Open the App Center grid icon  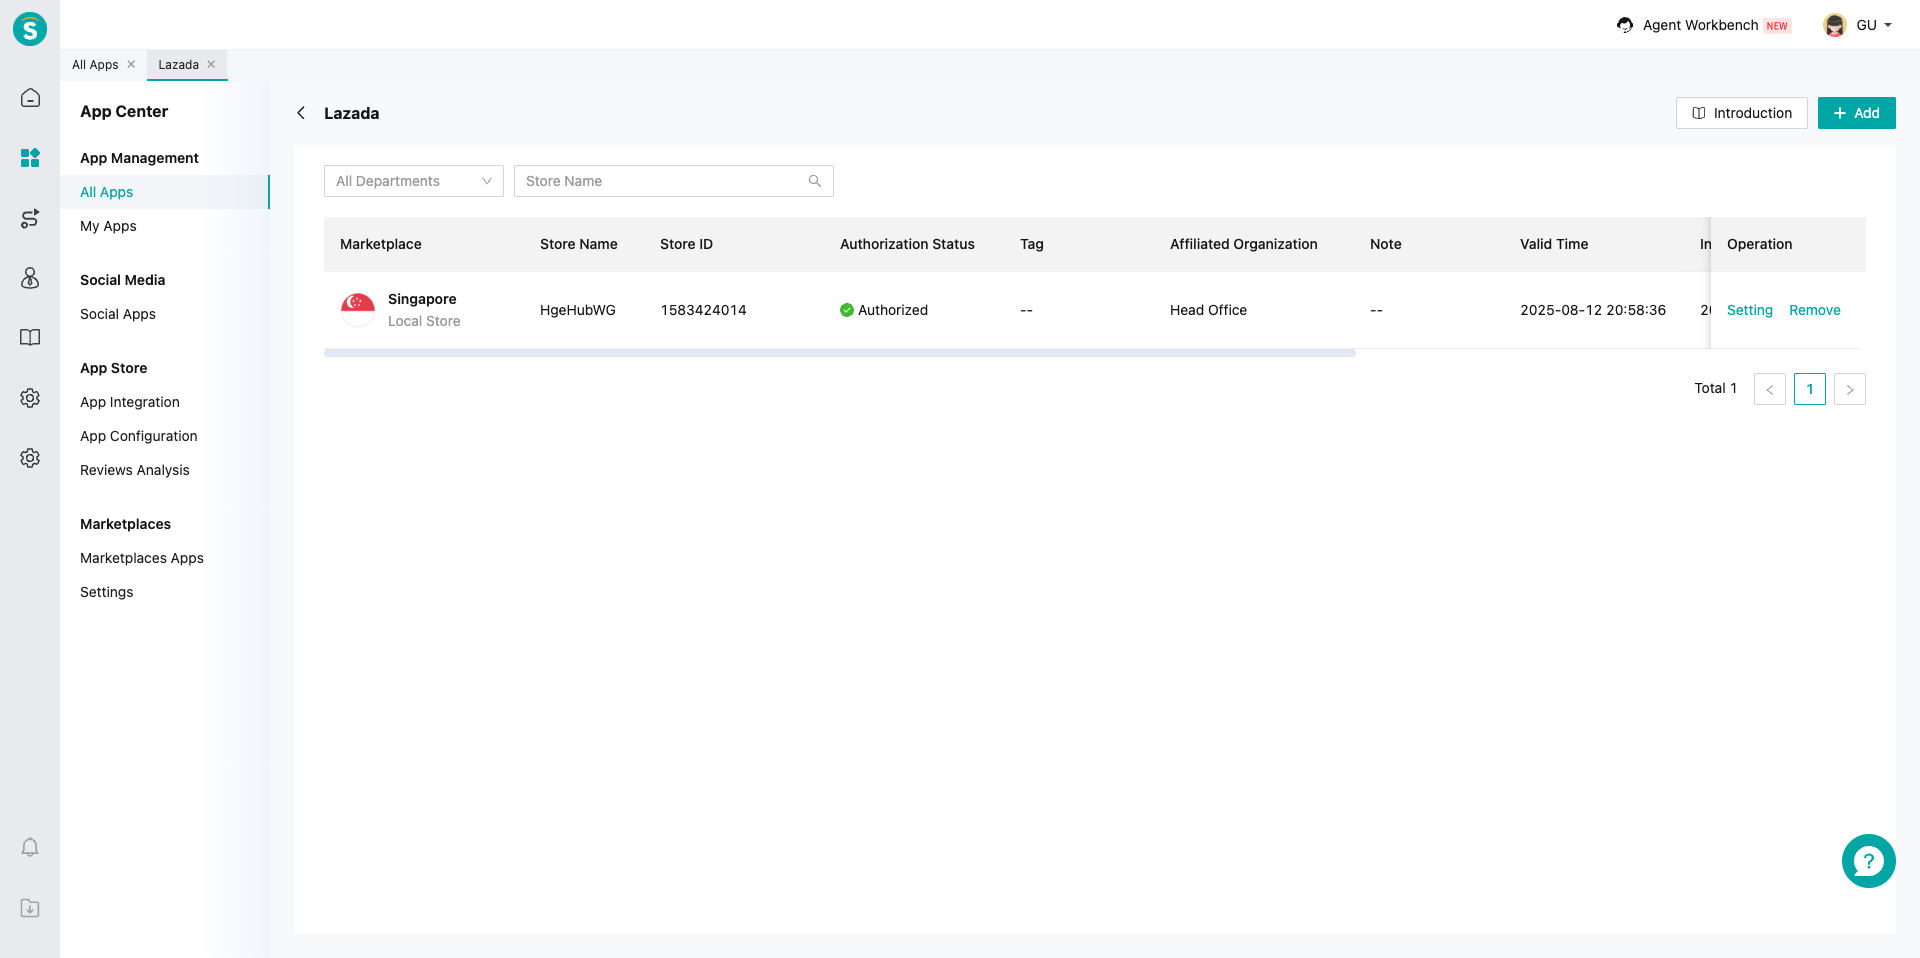pyautogui.click(x=30, y=158)
